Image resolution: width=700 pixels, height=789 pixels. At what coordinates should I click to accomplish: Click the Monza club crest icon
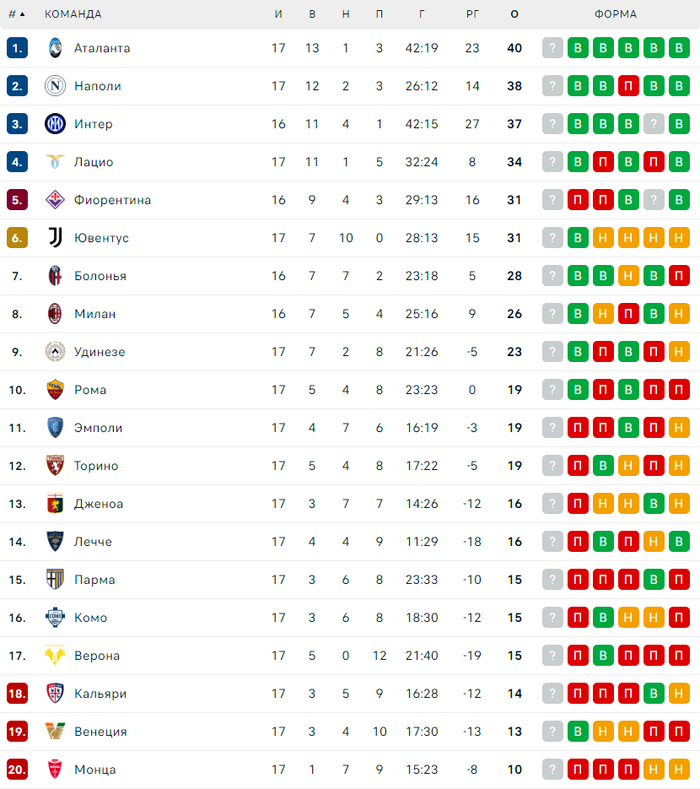click(x=54, y=770)
